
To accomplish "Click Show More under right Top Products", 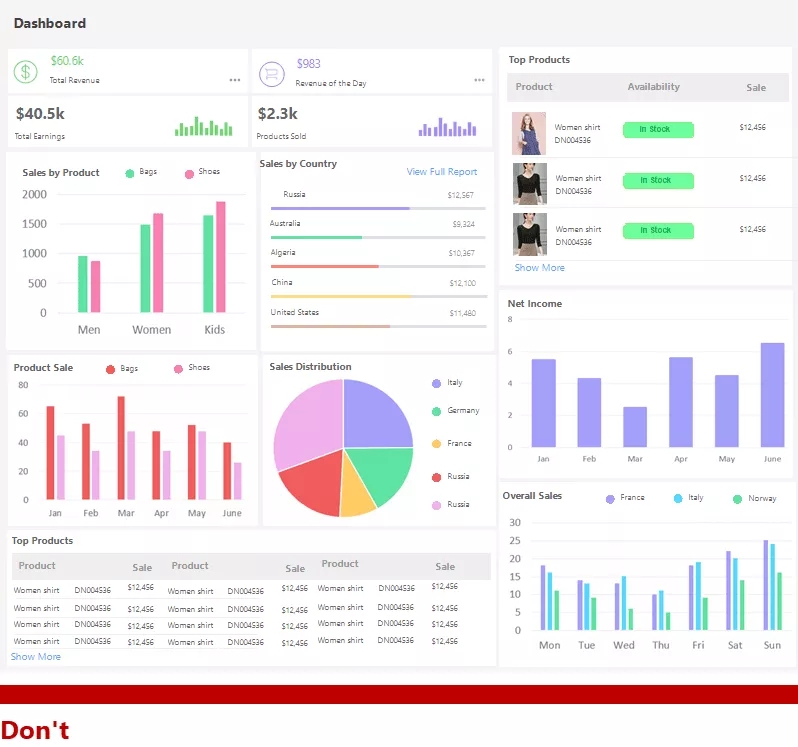I will pos(539,268).
